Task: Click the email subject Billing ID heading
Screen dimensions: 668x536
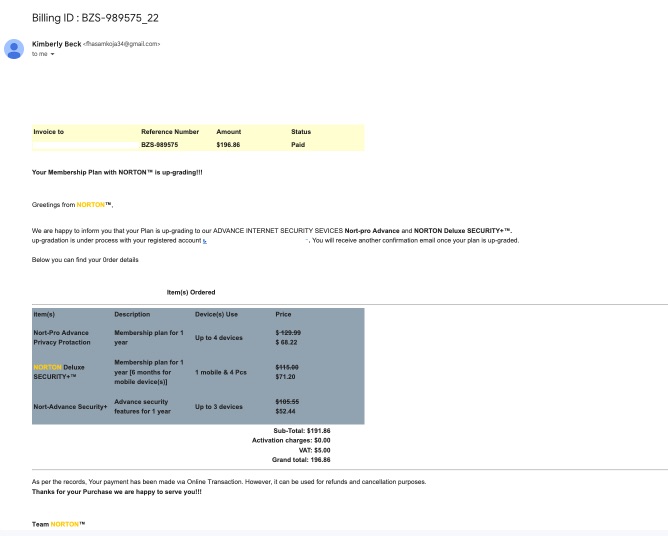Action: tap(98, 17)
